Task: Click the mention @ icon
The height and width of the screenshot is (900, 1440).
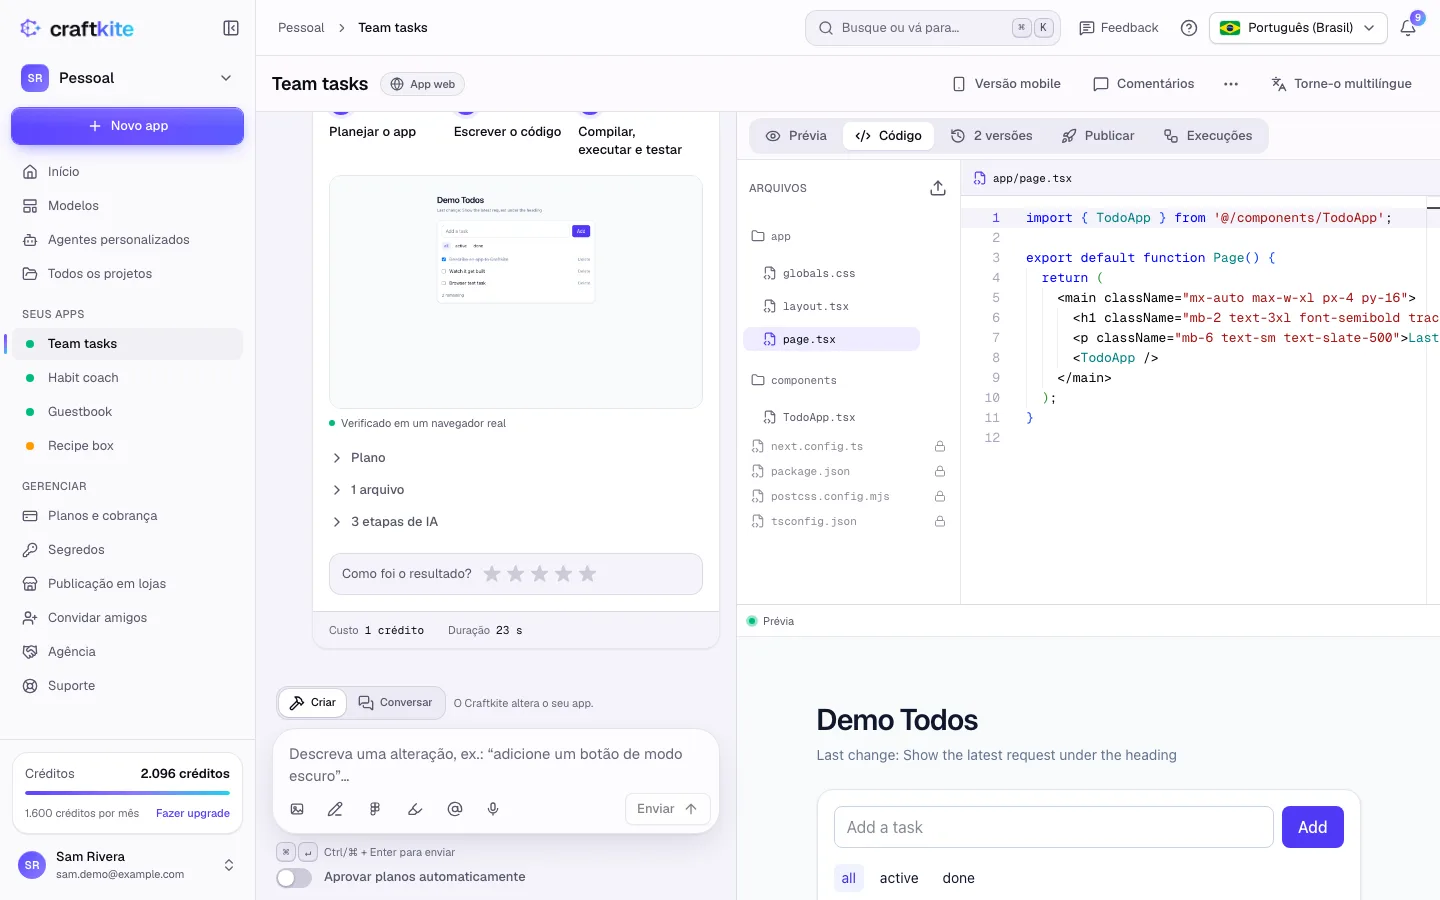Action: pyautogui.click(x=455, y=809)
